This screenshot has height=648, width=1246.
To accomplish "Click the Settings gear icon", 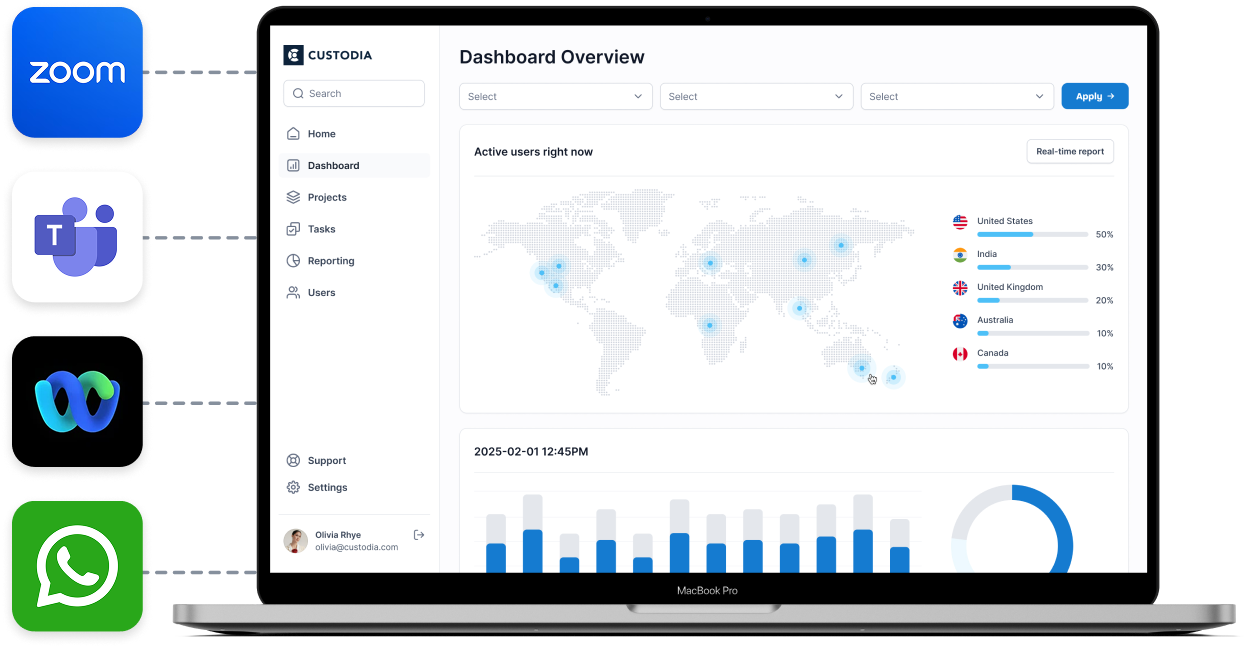I will [x=293, y=488].
